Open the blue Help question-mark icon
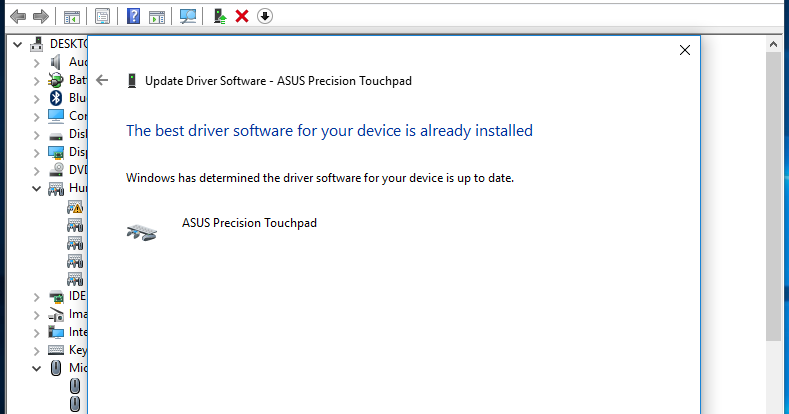 133,16
